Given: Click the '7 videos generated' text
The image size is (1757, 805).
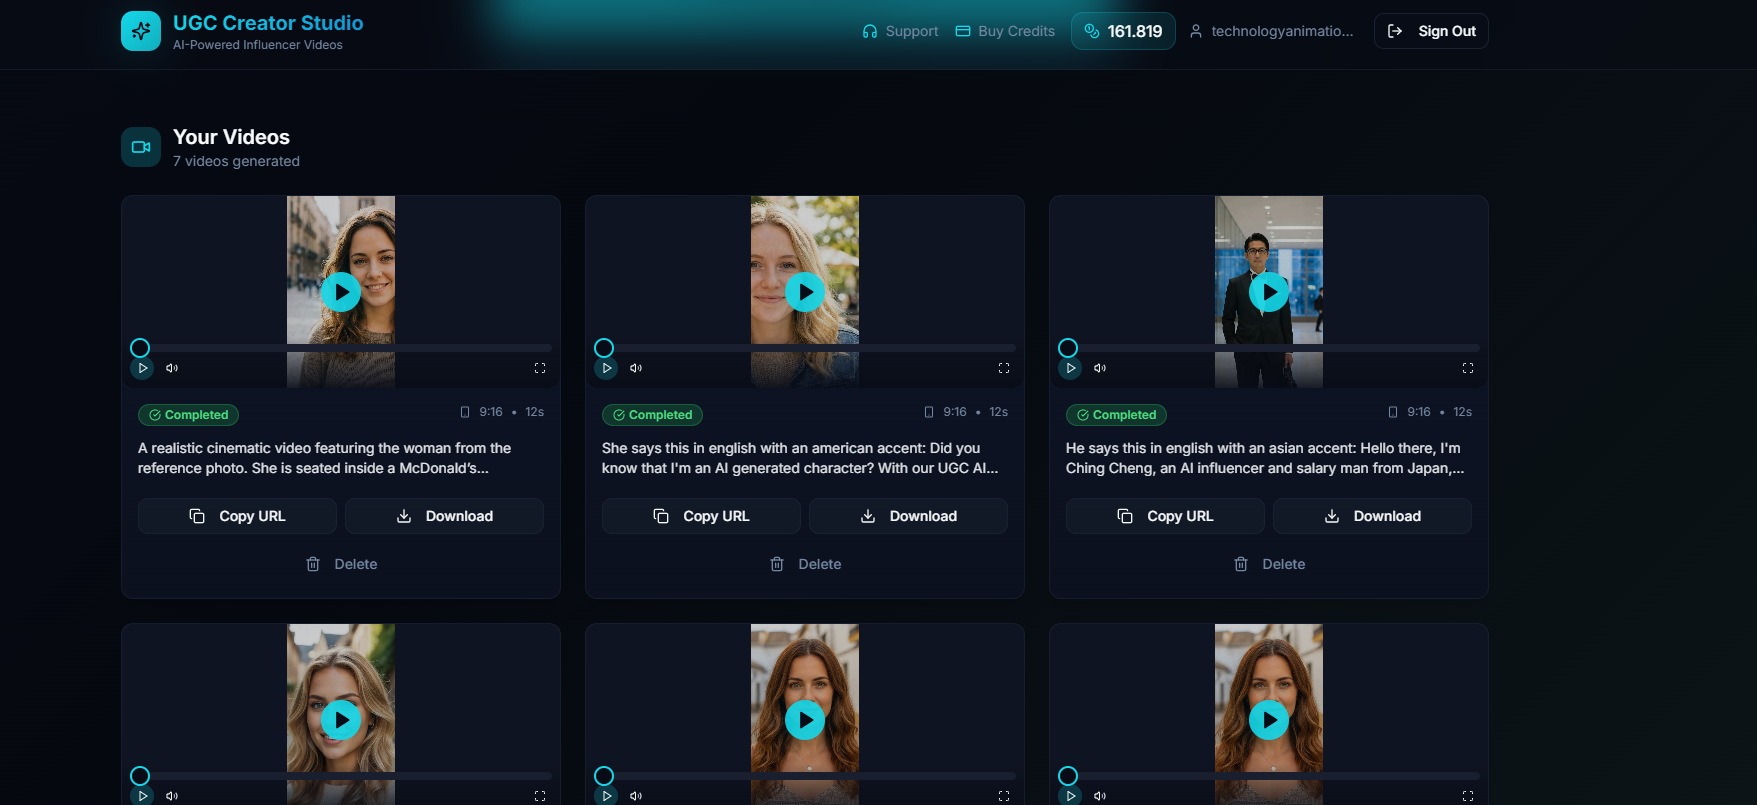Looking at the screenshot, I should tap(236, 161).
